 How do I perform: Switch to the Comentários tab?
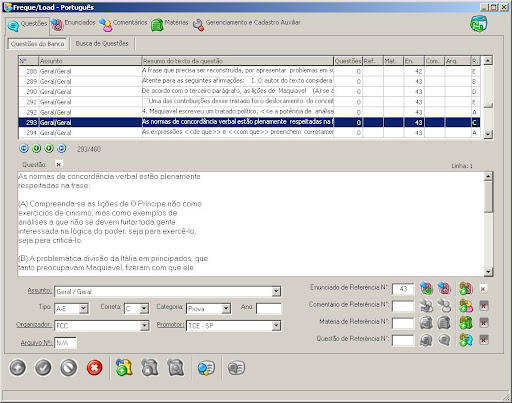tap(123, 24)
